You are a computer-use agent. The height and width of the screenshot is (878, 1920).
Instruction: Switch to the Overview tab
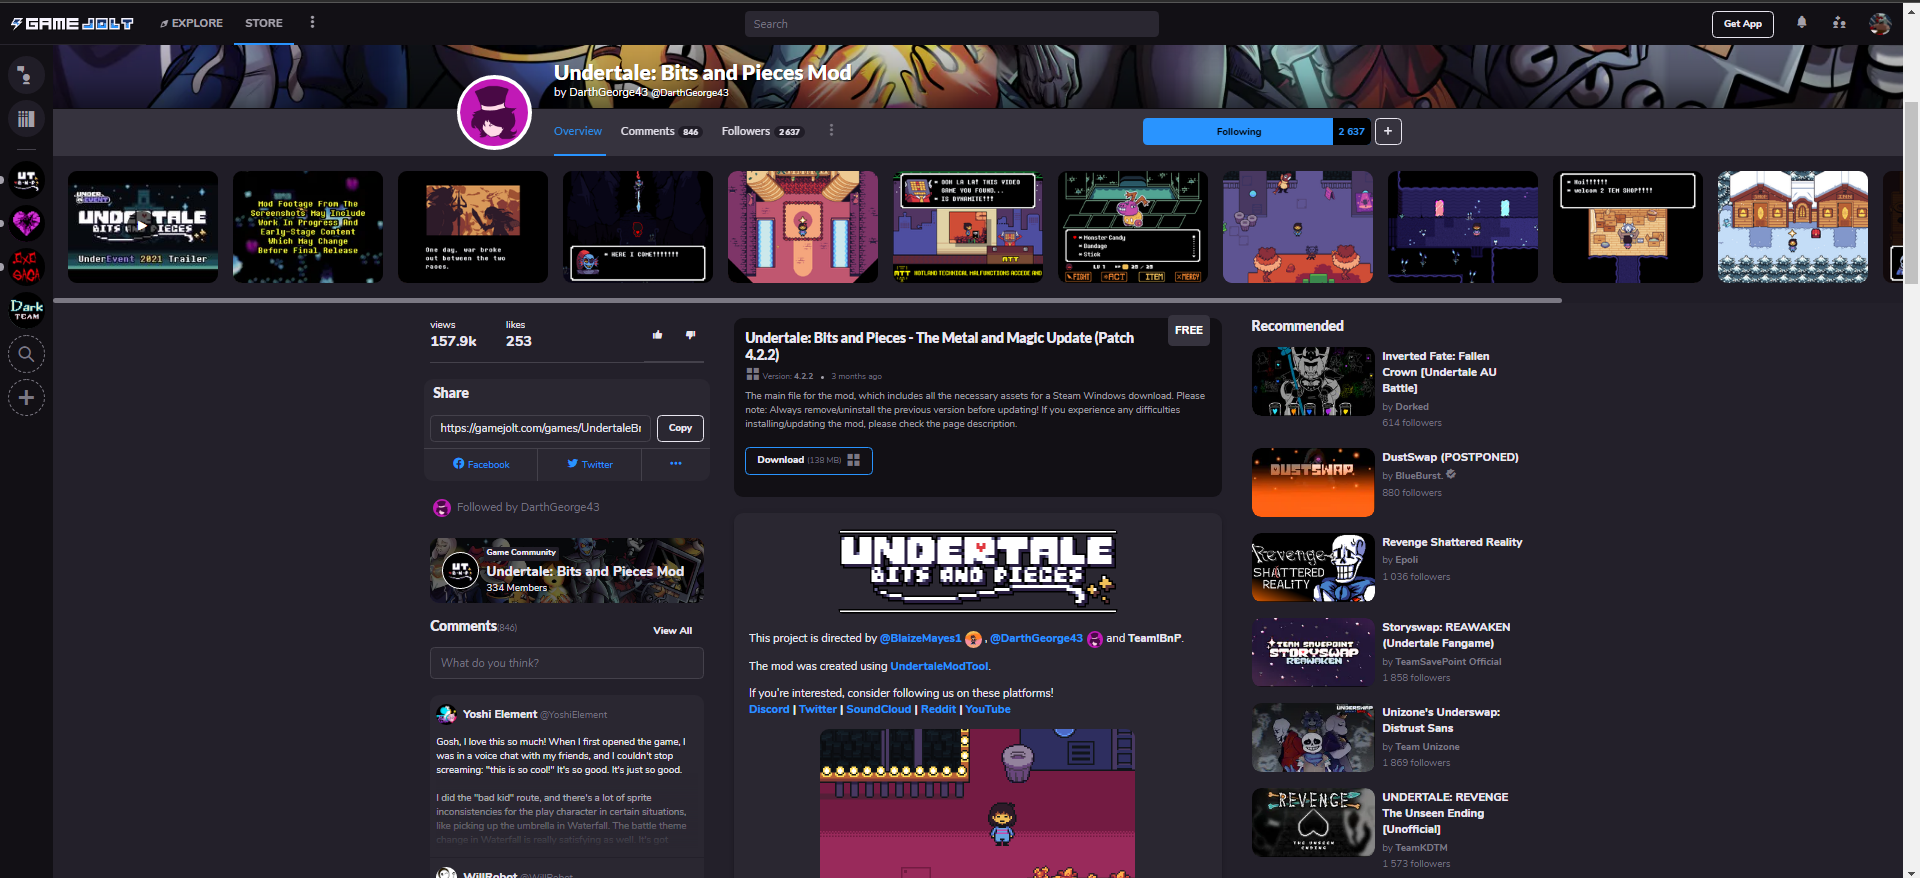578,131
